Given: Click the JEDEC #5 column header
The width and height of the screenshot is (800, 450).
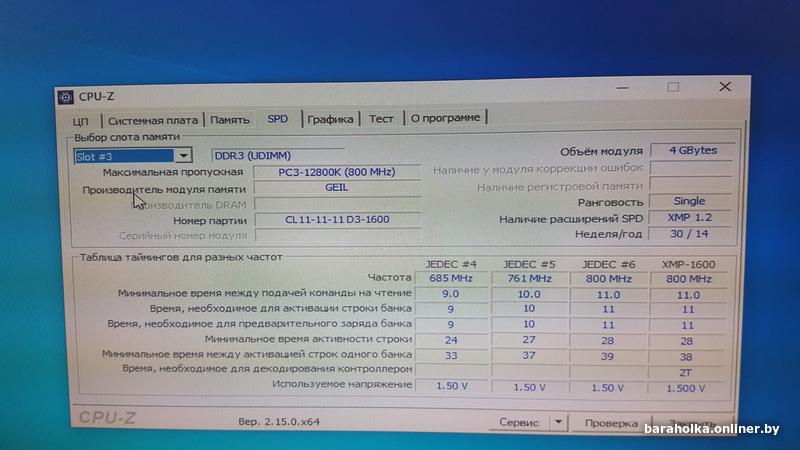Looking at the screenshot, I should [529, 264].
